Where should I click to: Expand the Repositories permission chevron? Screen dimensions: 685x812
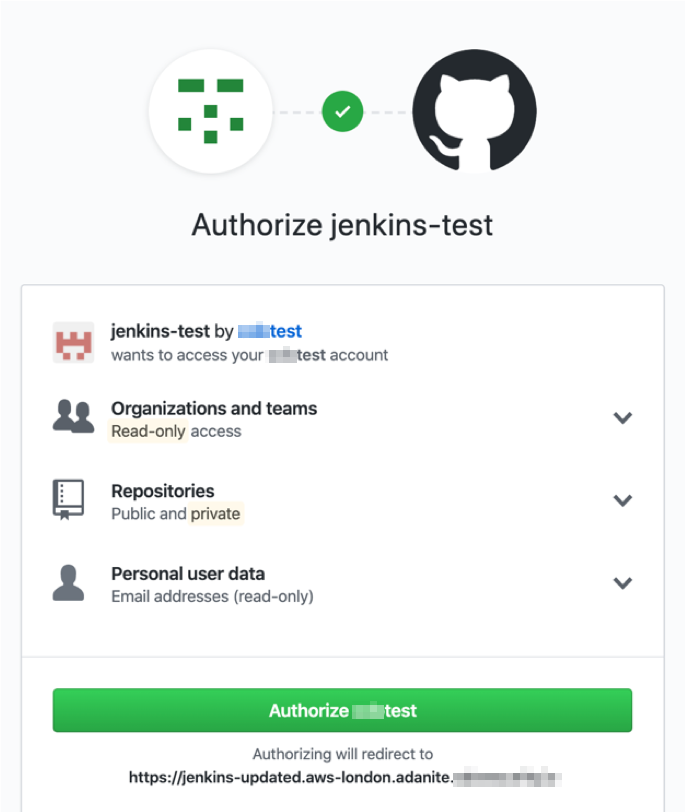coord(622,500)
